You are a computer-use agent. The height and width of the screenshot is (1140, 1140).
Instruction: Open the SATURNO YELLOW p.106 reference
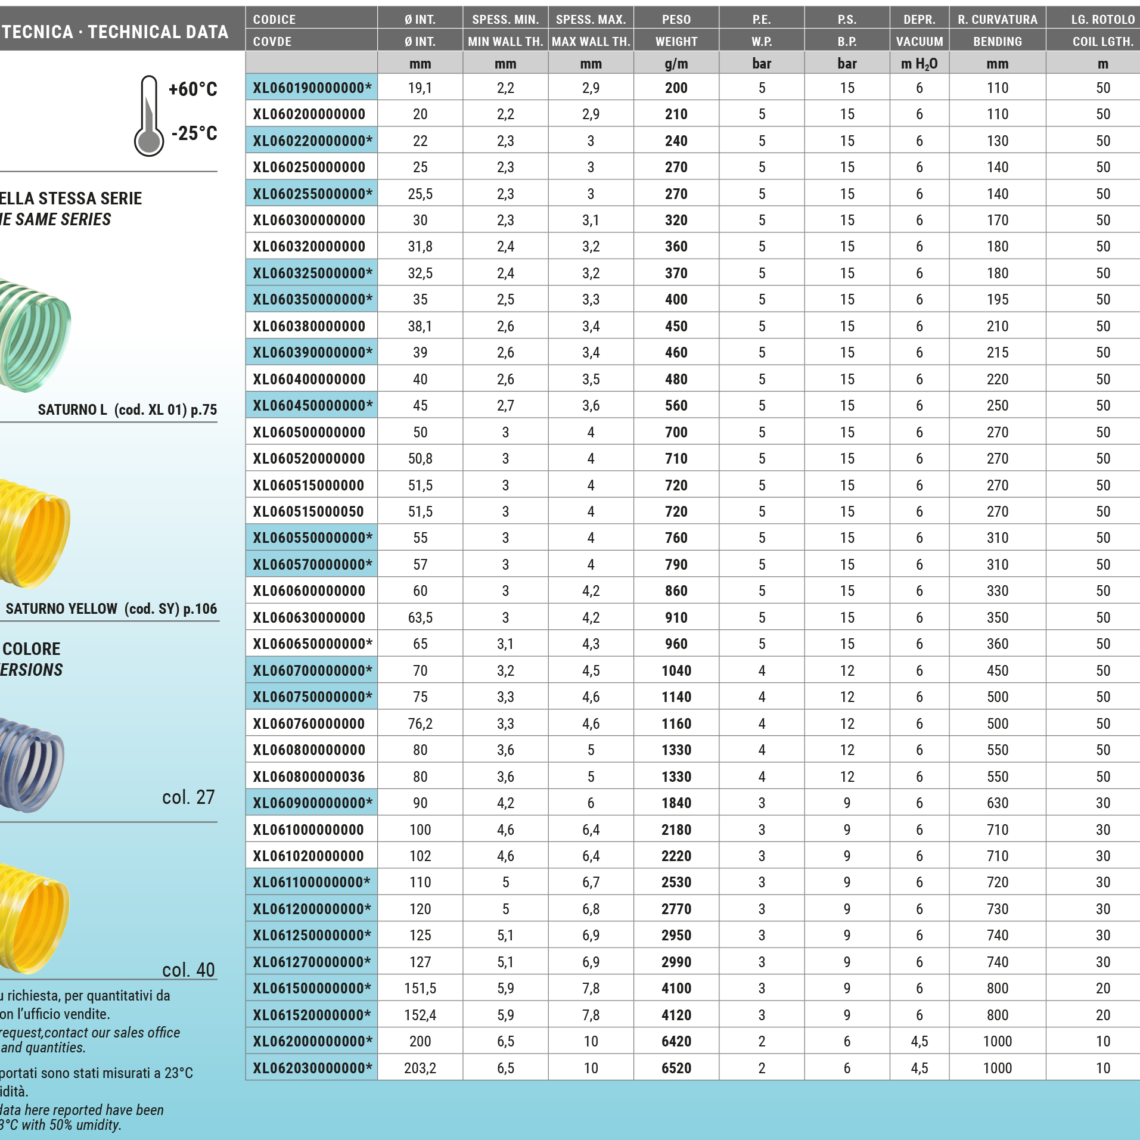click(111, 608)
